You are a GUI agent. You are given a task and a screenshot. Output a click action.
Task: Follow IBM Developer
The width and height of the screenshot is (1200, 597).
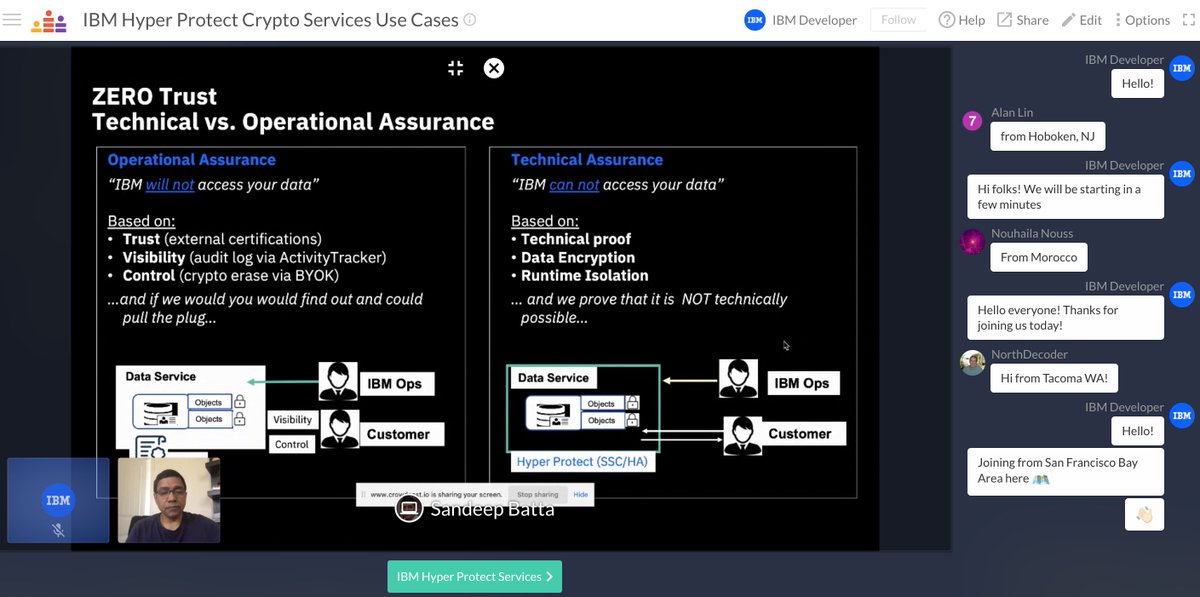[898, 20]
